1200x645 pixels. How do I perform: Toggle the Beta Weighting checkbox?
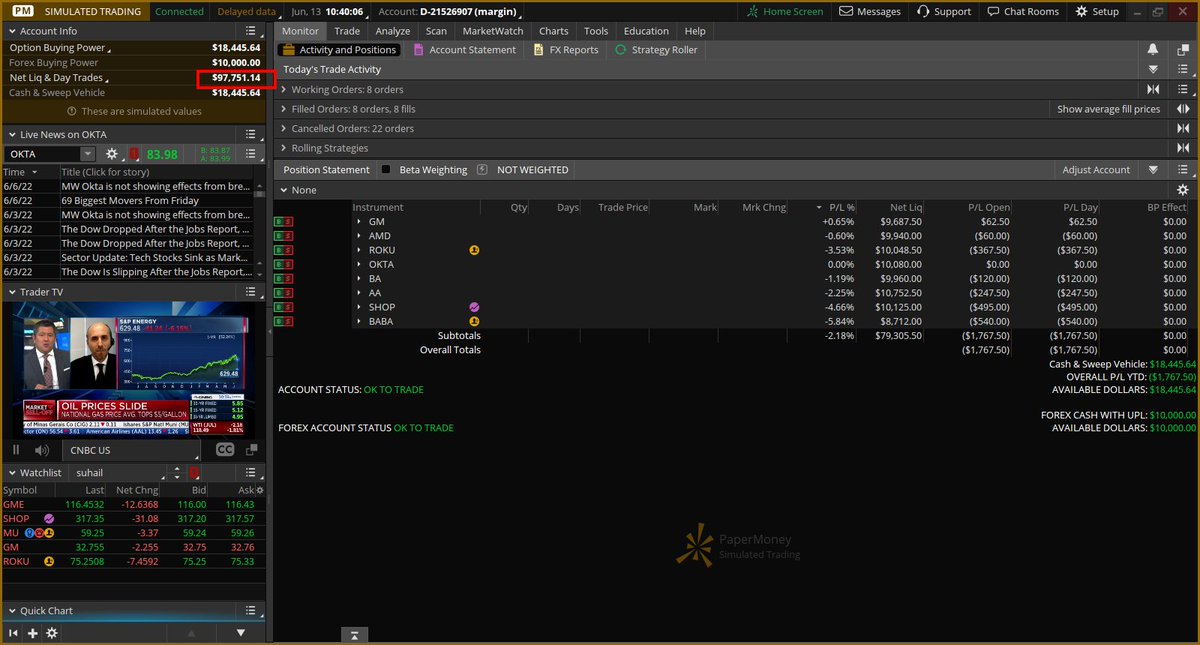click(386, 170)
